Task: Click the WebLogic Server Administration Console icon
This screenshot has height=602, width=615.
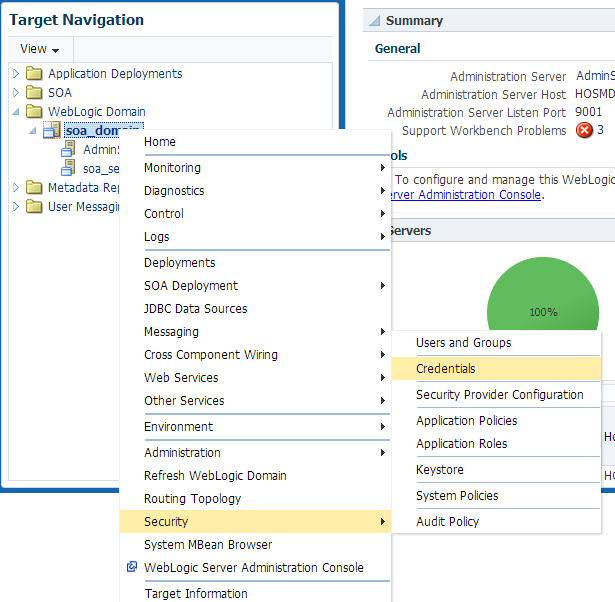Action: click(132, 567)
